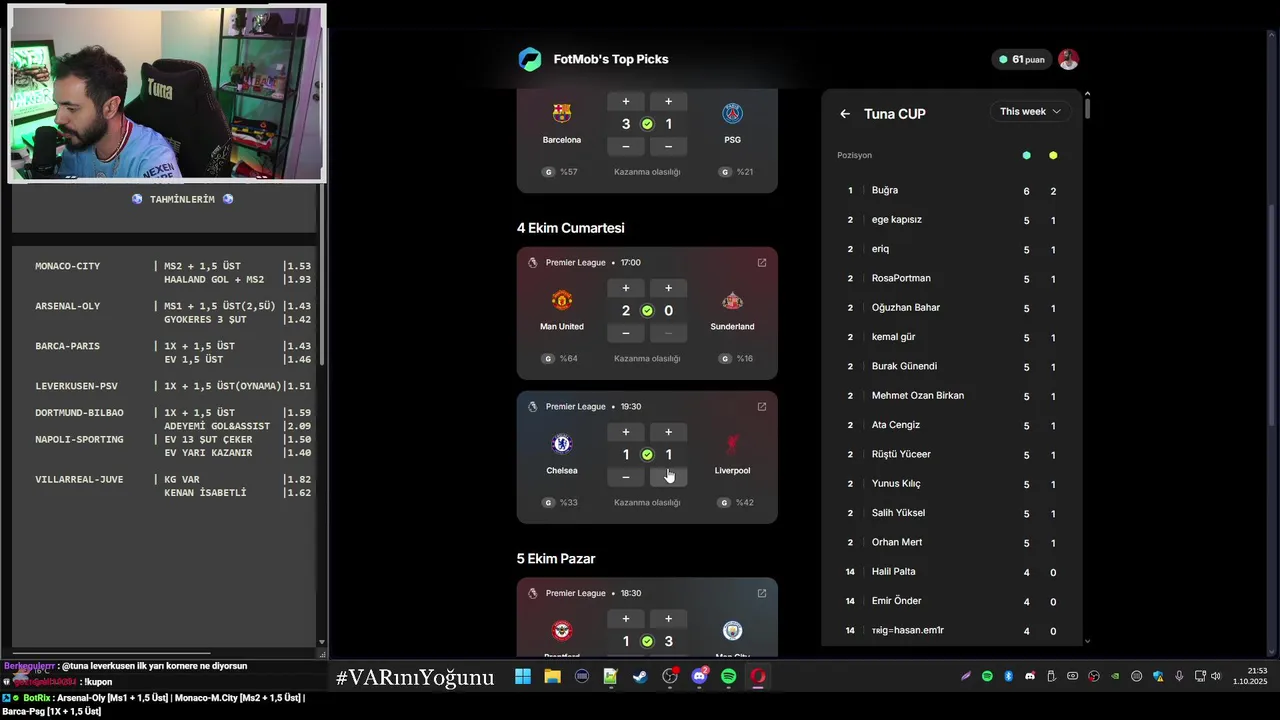Viewport: 1280px width, 720px height.
Task: Click the Man United club crest
Action: tap(562, 300)
